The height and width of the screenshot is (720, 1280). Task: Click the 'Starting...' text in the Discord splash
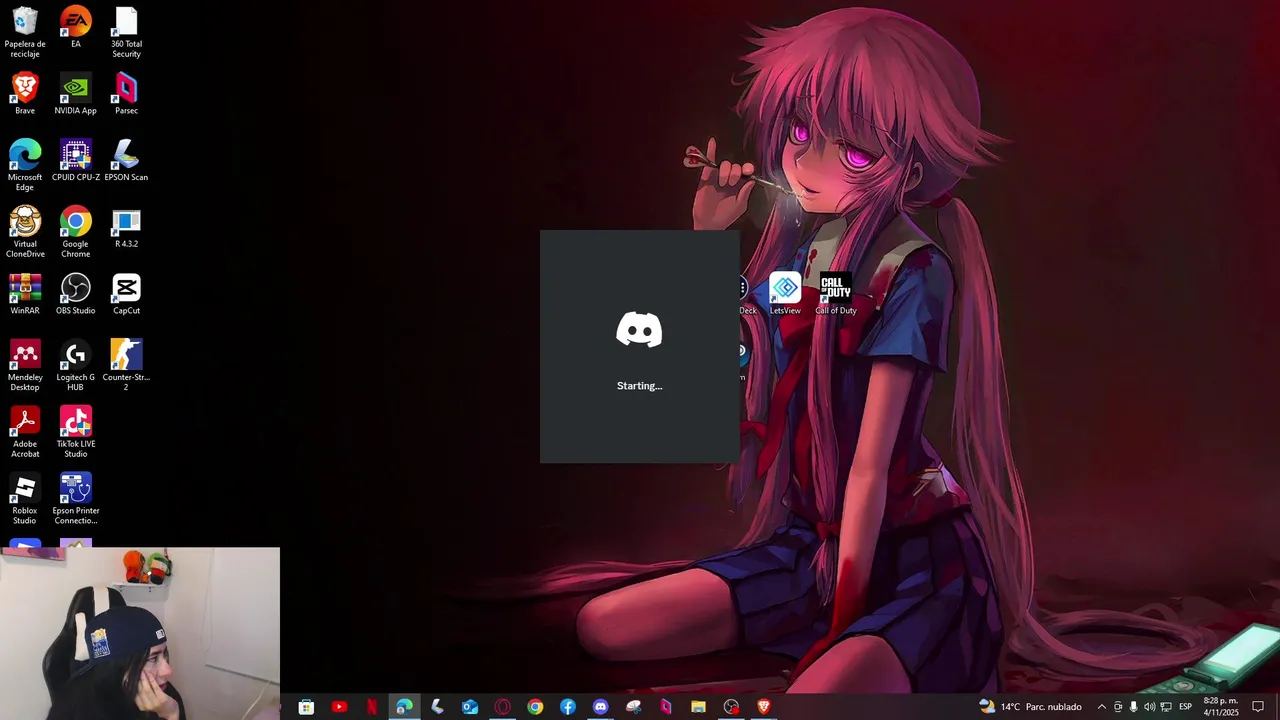click(639, 386)
